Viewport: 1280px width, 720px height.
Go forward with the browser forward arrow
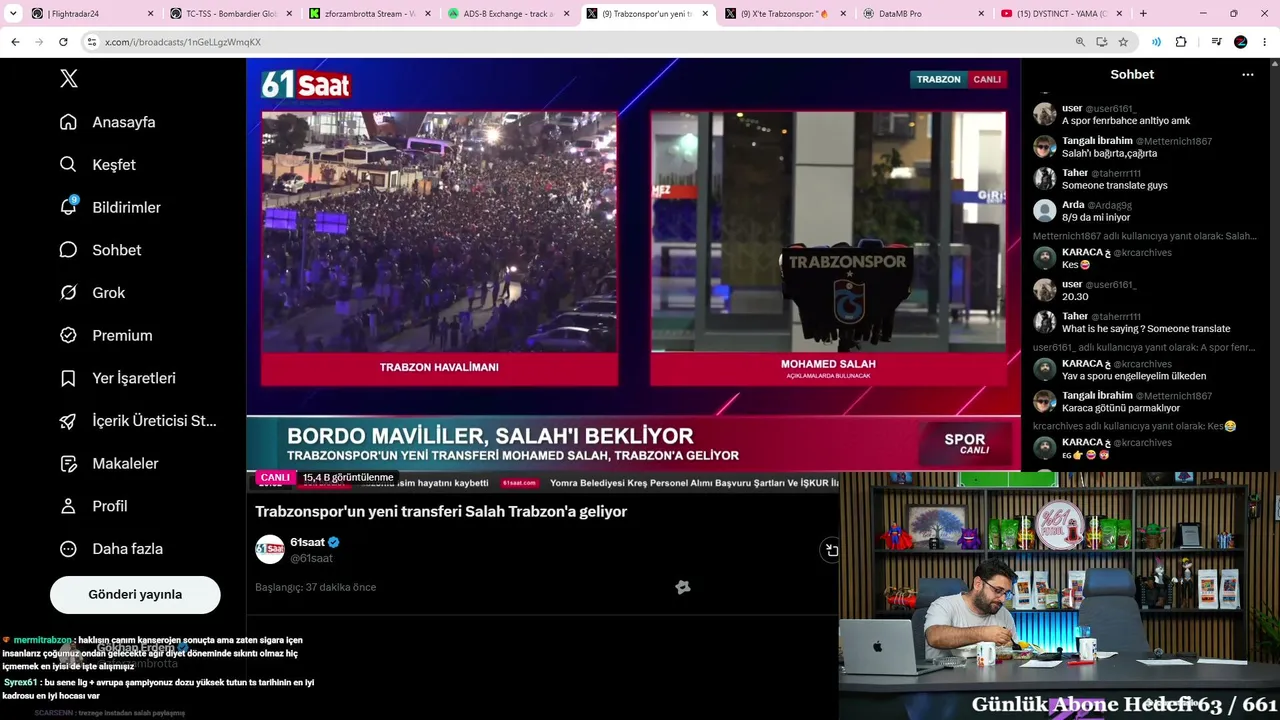point(39,42)
